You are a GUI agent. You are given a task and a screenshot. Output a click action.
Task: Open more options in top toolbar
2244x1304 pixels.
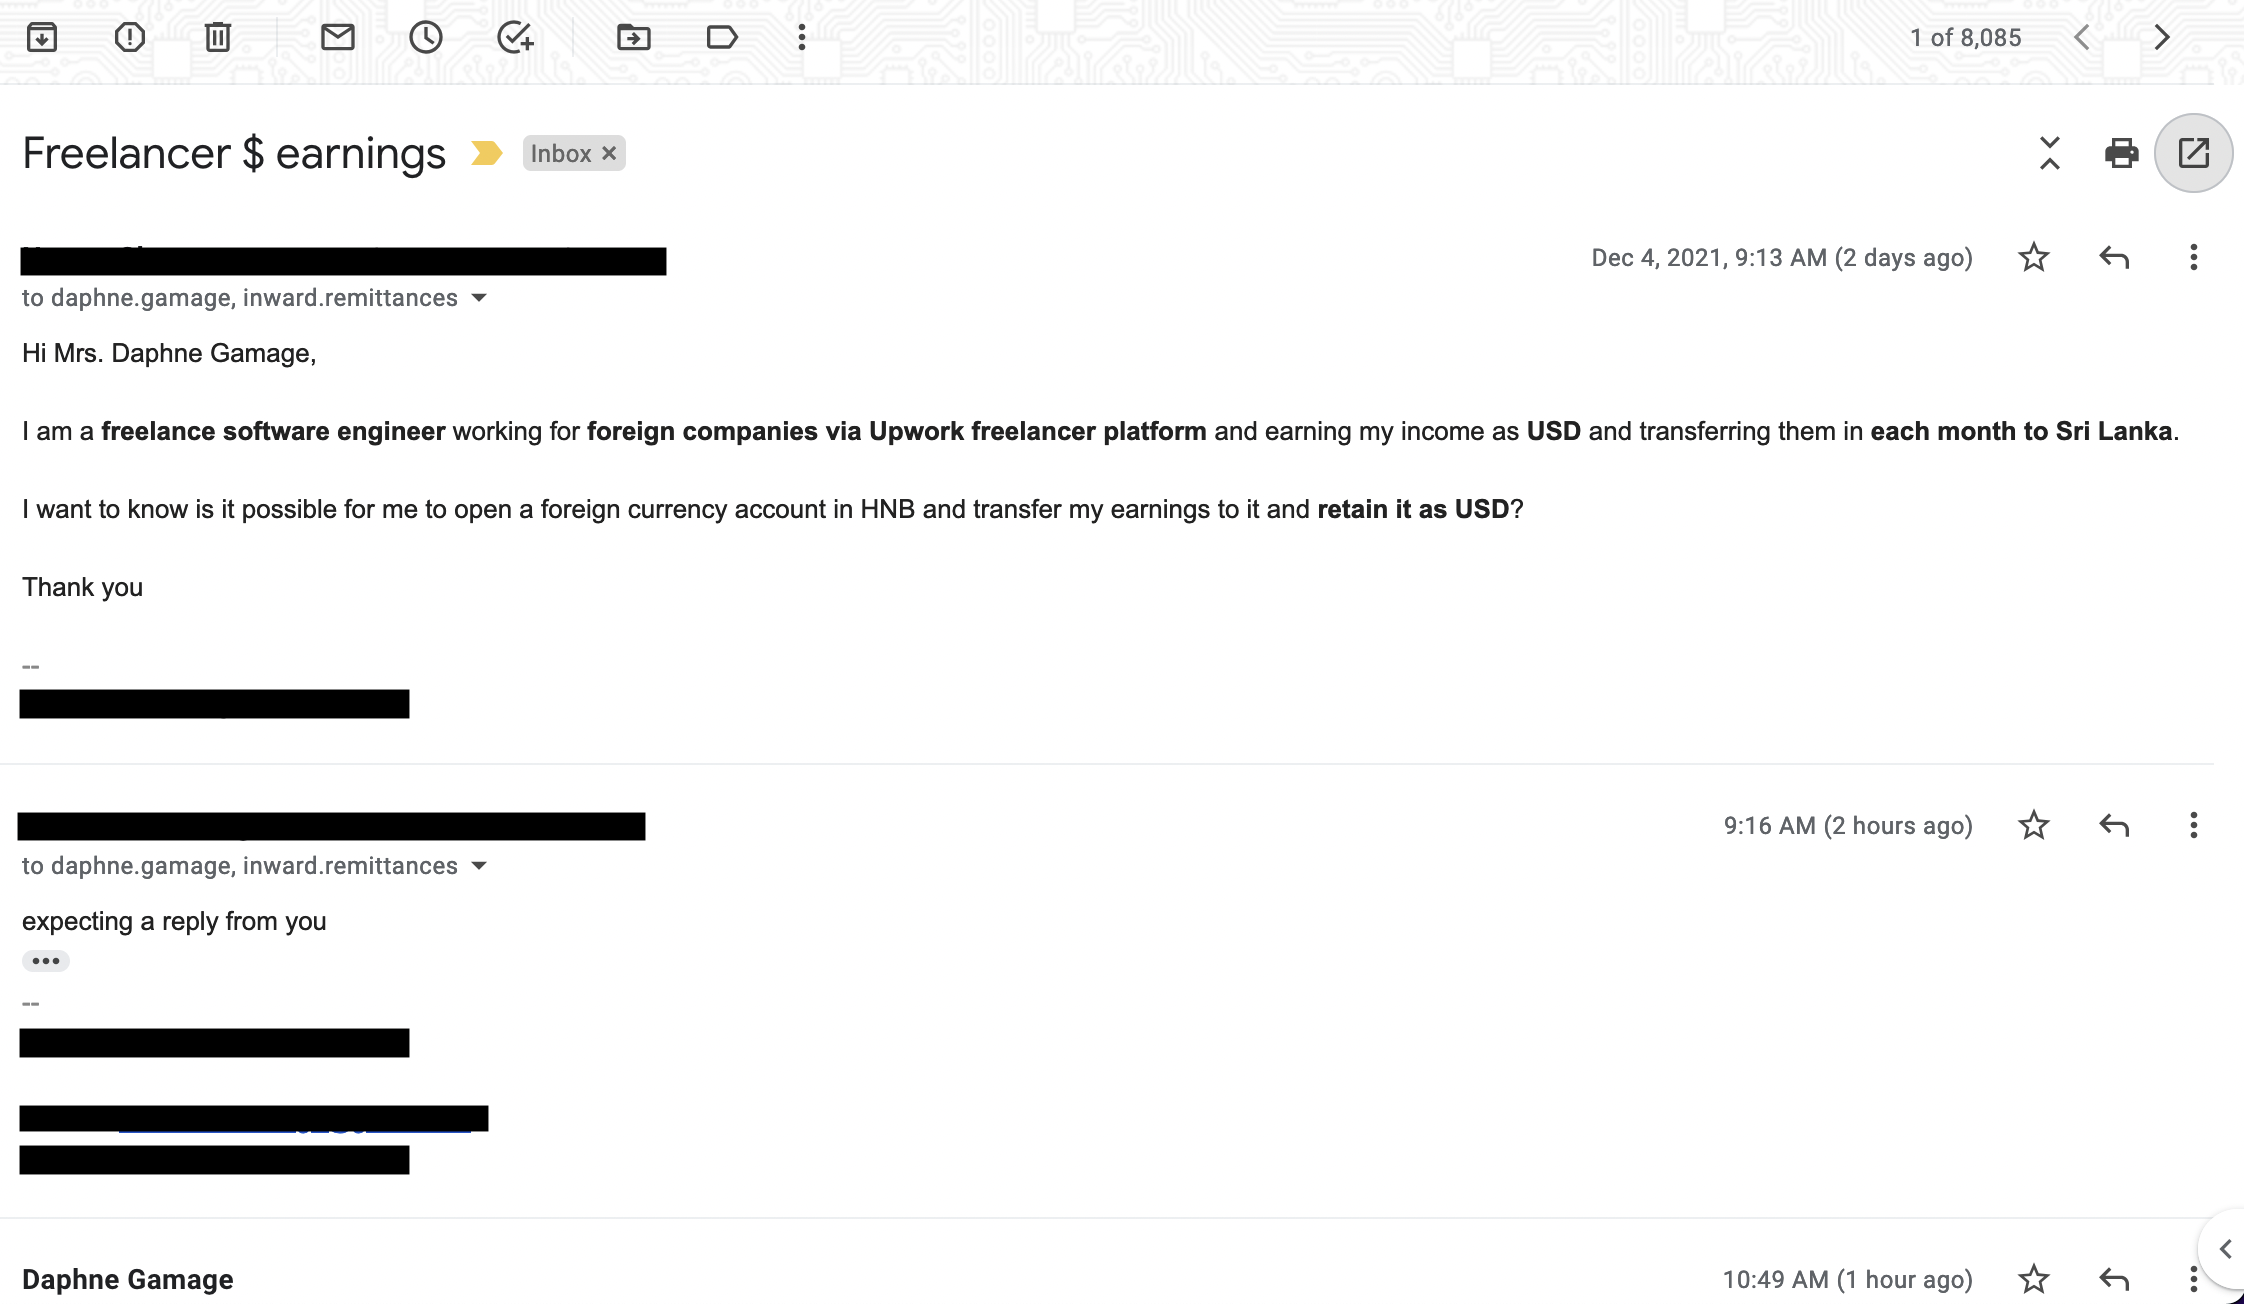coord(802,38)
